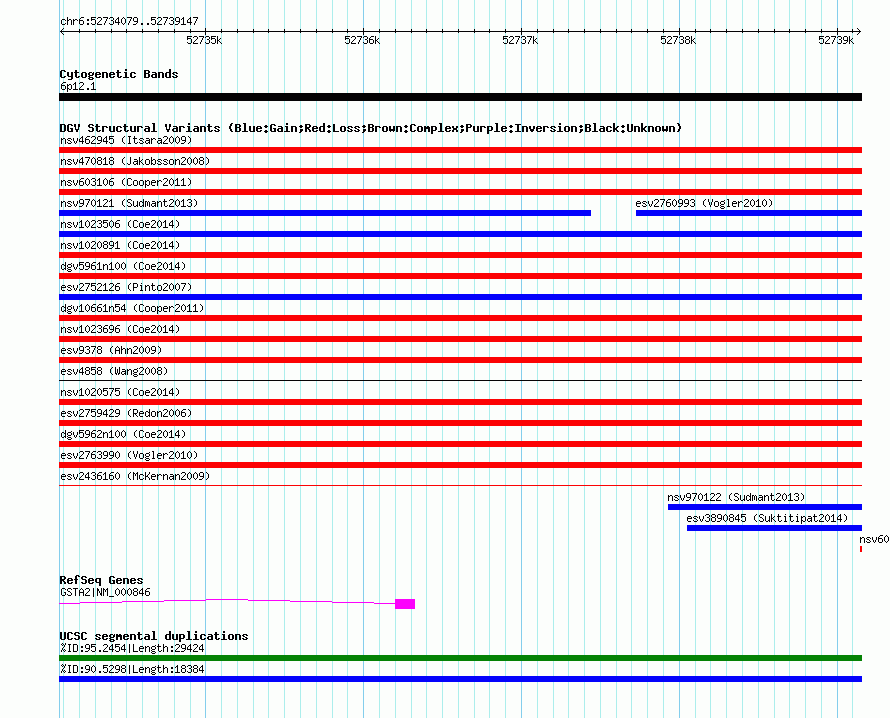Image resolution: width=890 pixels, height=718 pixels.
Task: Click the green segmental duplication bar
Action: point(460,658)
